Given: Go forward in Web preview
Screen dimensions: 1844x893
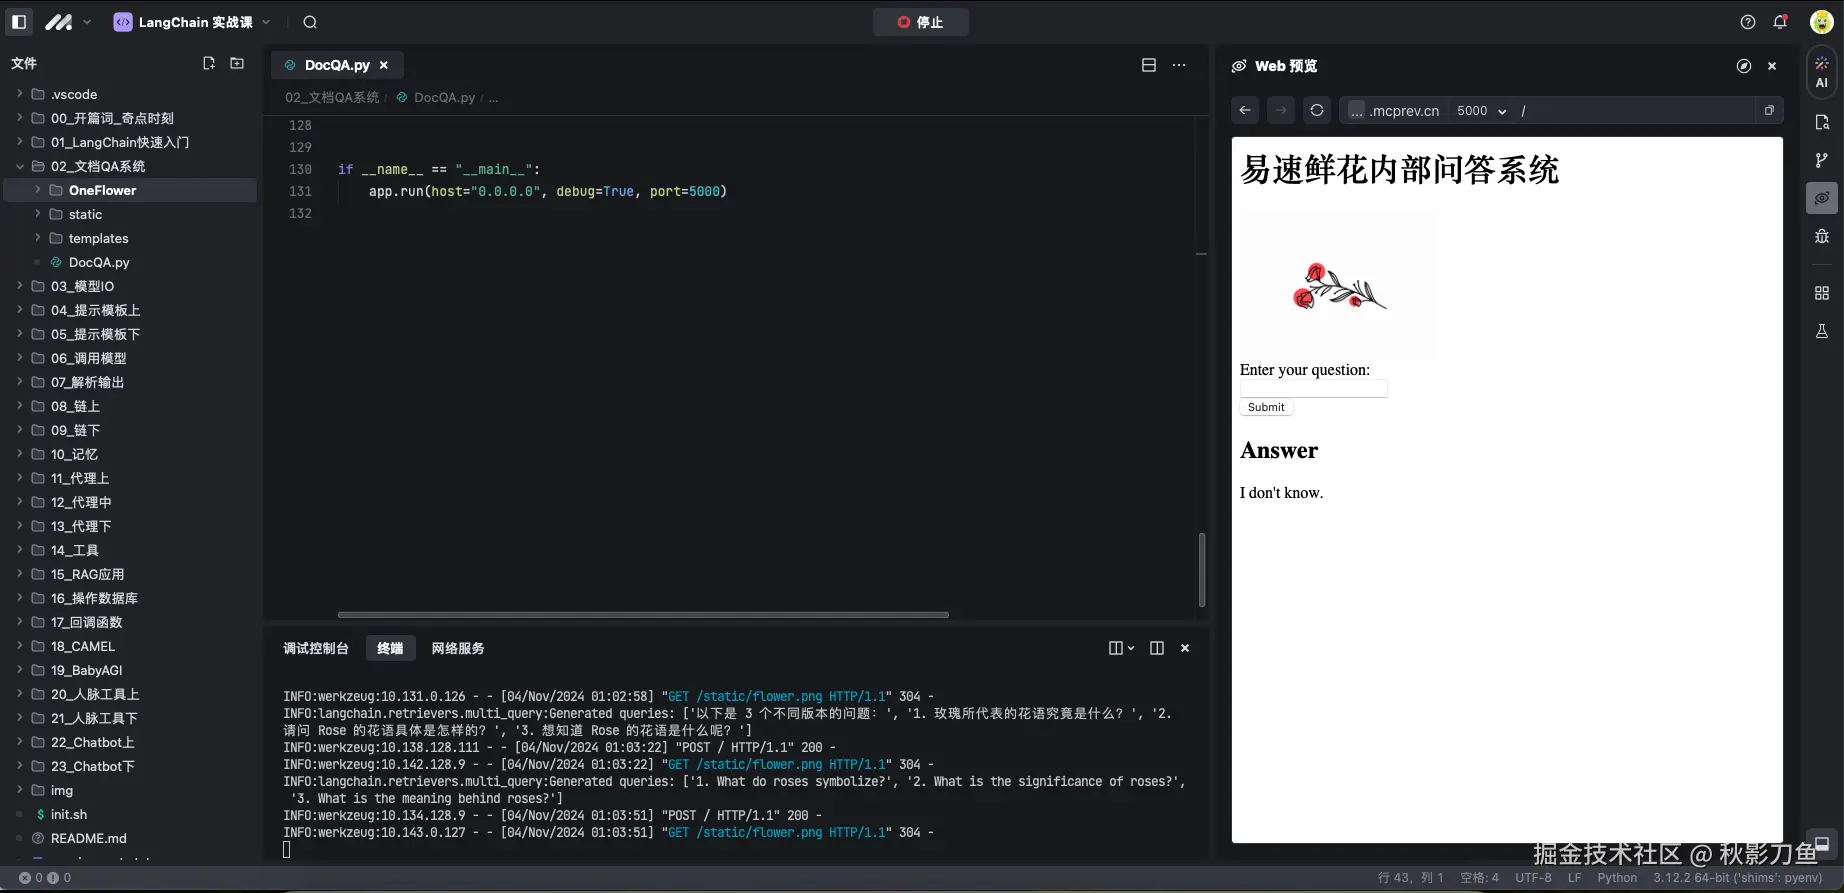Looking at the screenshot, I should (1281, 110).
